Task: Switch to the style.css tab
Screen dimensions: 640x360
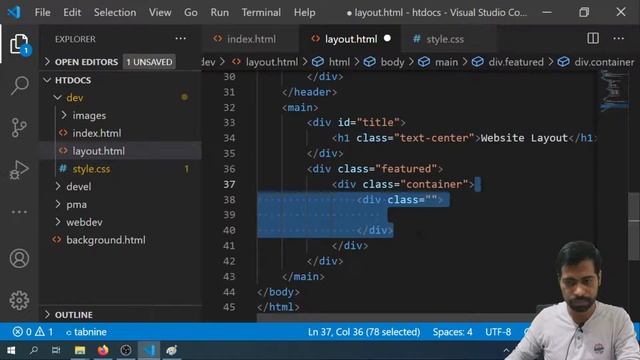Action: [x=448, y=39]
